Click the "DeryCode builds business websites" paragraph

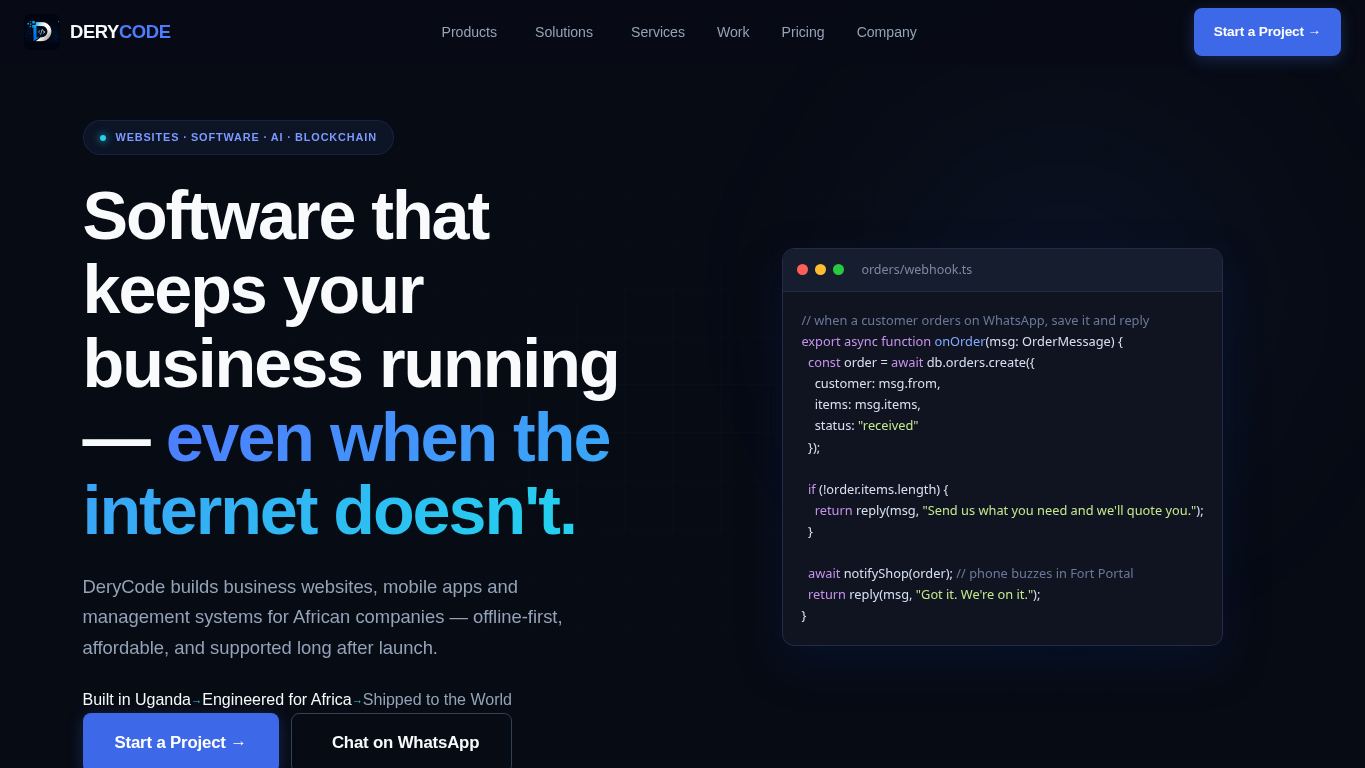coord(323,617)
